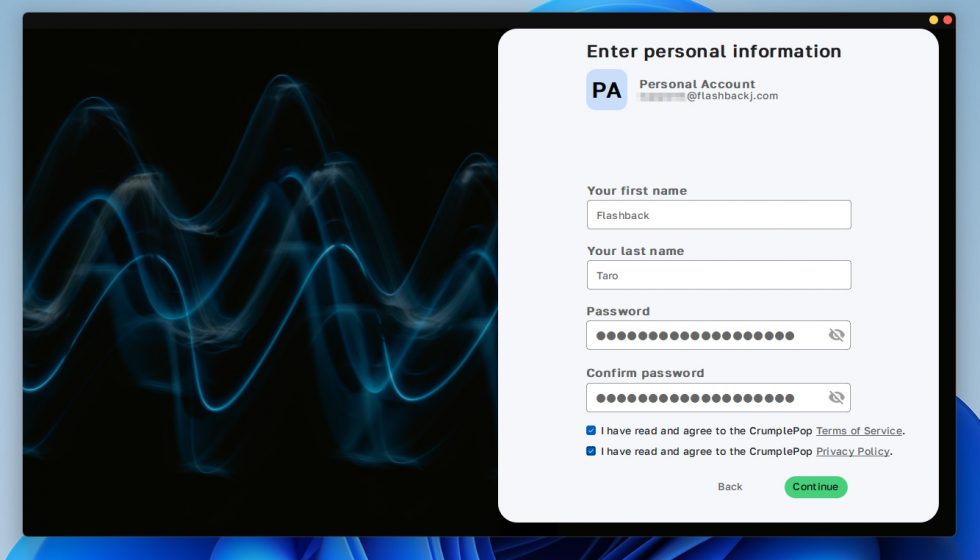Open the Terms of Service link

[x=859, y=431]
